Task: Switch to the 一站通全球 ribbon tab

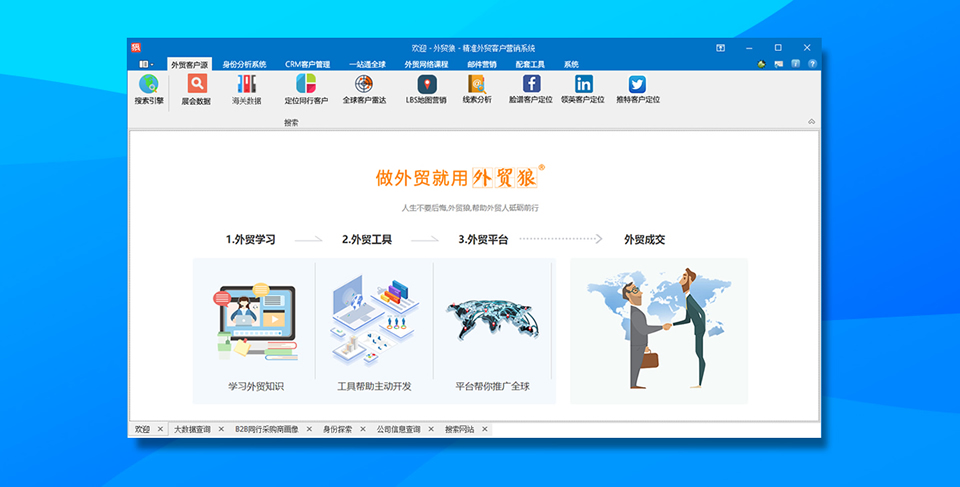Action: tap(367, 64)
